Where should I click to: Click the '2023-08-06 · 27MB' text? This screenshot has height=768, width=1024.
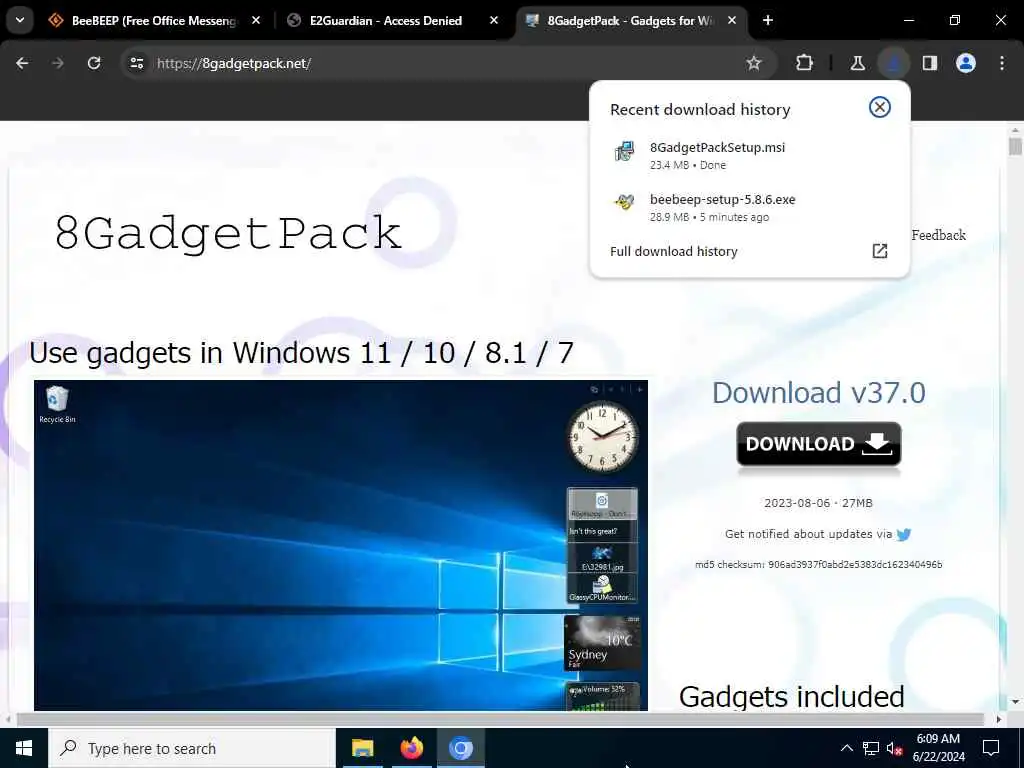[x=818, y=504]
